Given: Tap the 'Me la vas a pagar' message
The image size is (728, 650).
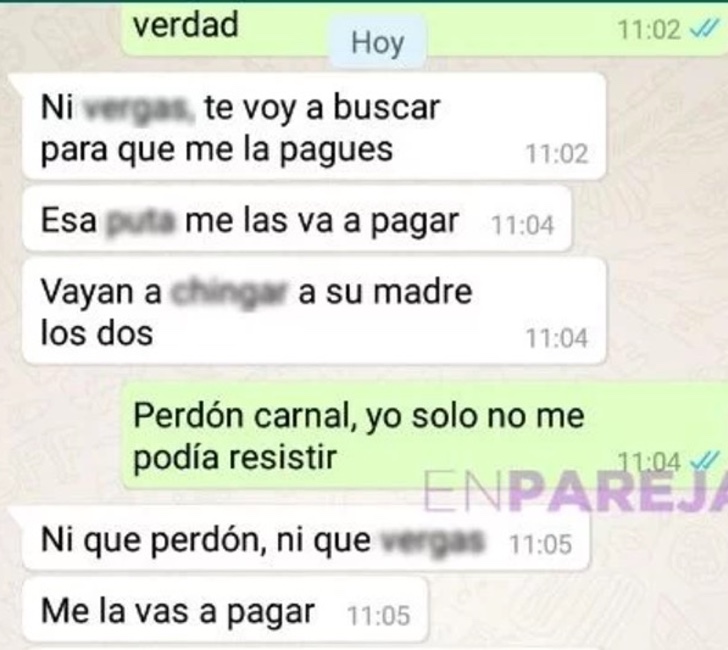Looking at the screenshot, I should pos(225,610).
